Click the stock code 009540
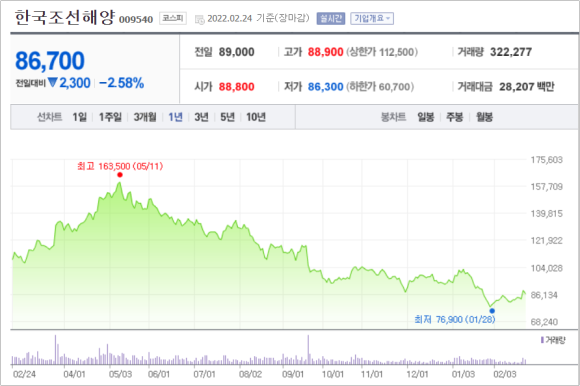Image resolution: width=580 pixels, height=386 pixels. point(136,20)
